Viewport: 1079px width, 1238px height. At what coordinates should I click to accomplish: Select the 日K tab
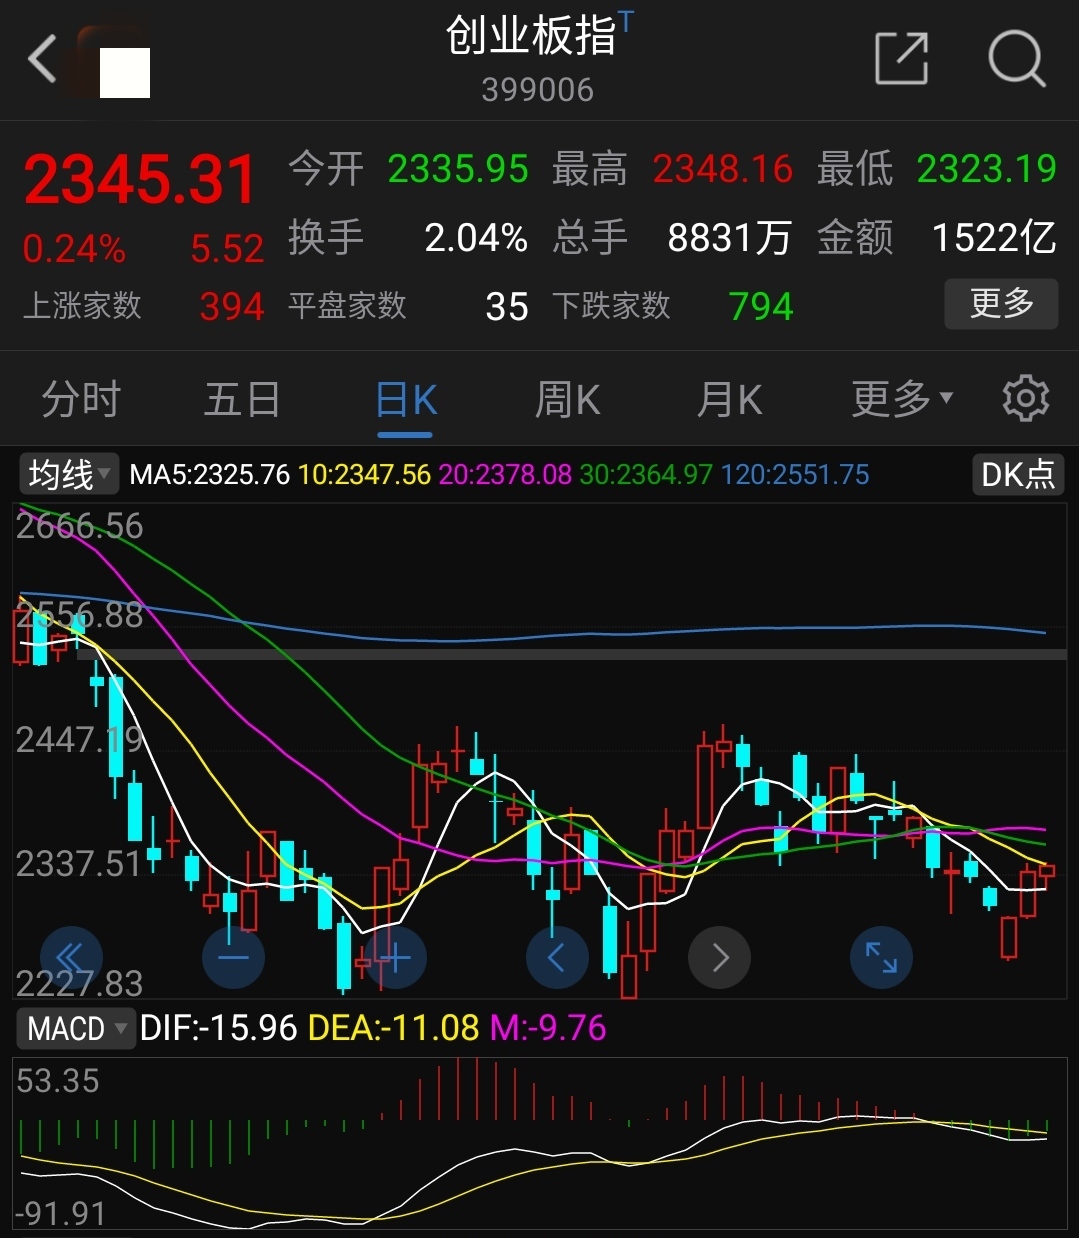pyautogui.click(x=405, y=399)
